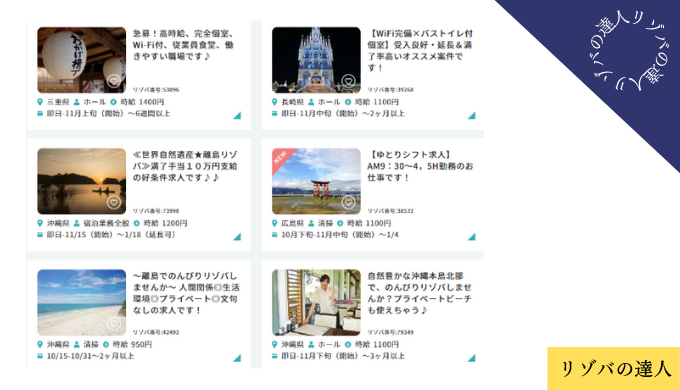This screenshot has width=680, height=390.
Task: Toggle heart on the Nagasaki illuminated castle listing
Action: (x=348, y=81)
